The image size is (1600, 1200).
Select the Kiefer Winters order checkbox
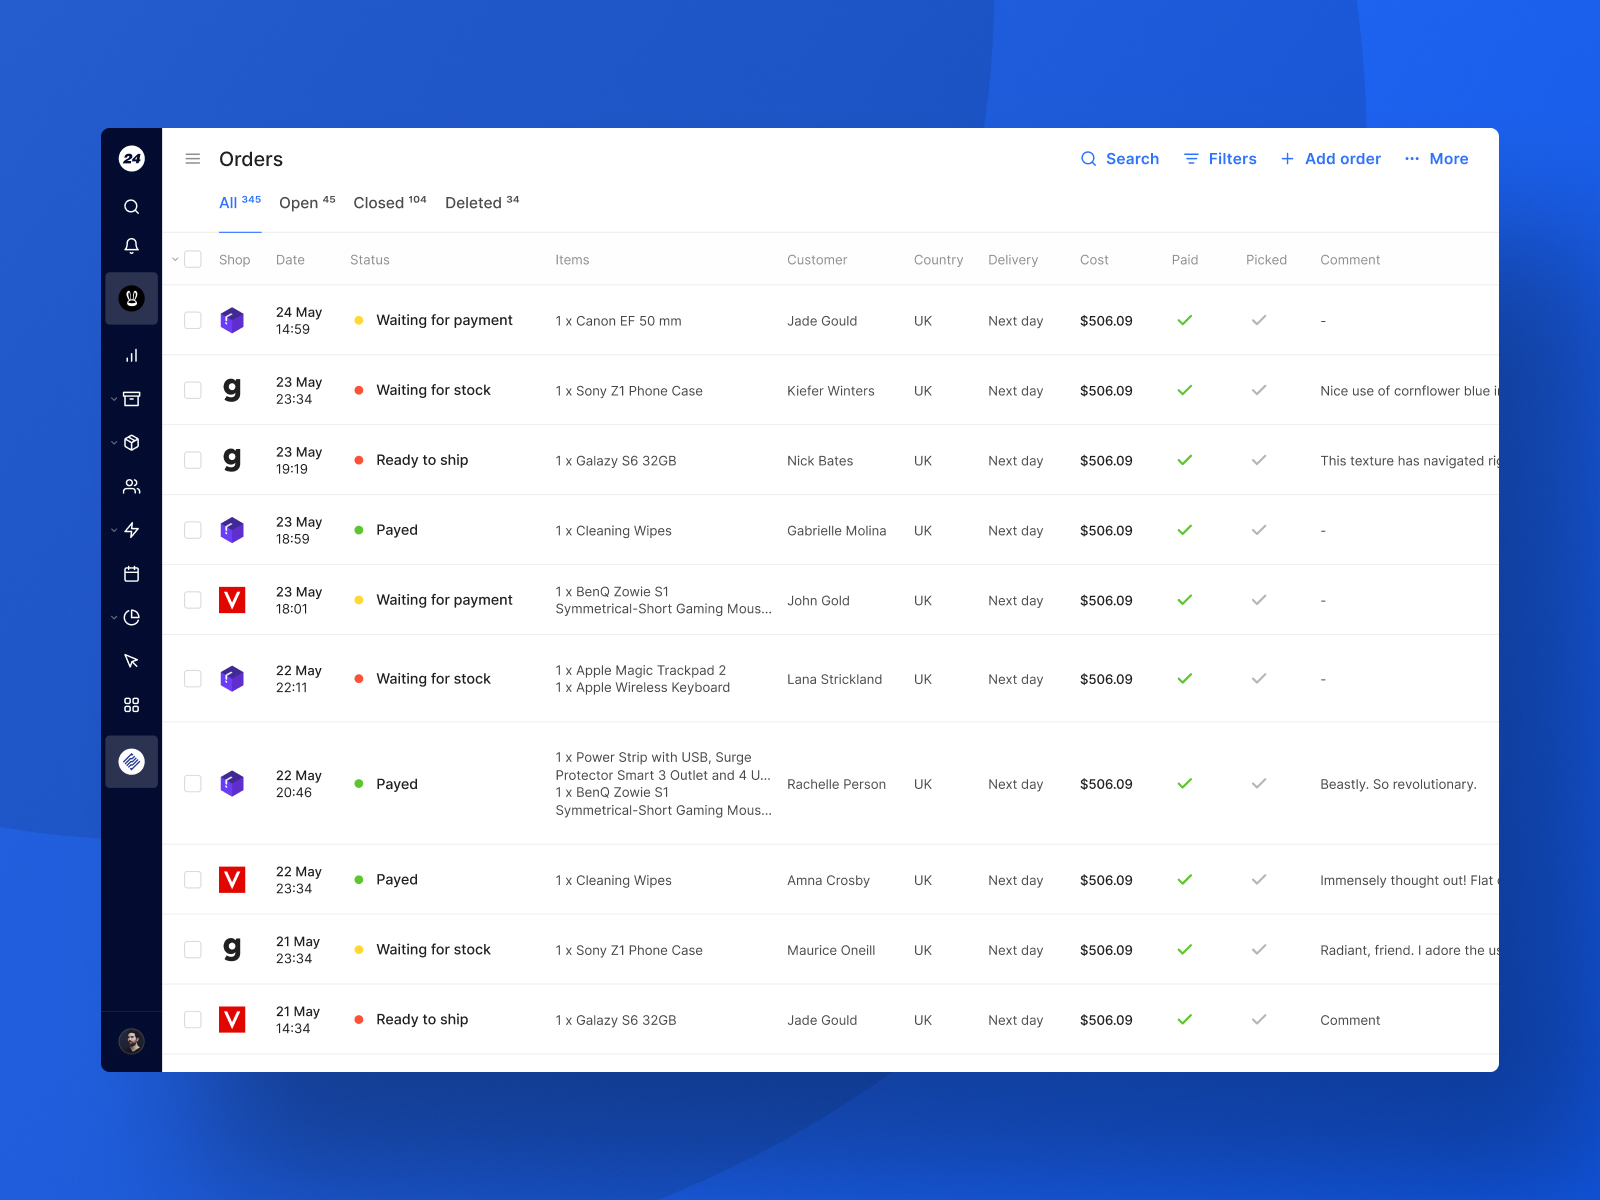pos(193,390)
